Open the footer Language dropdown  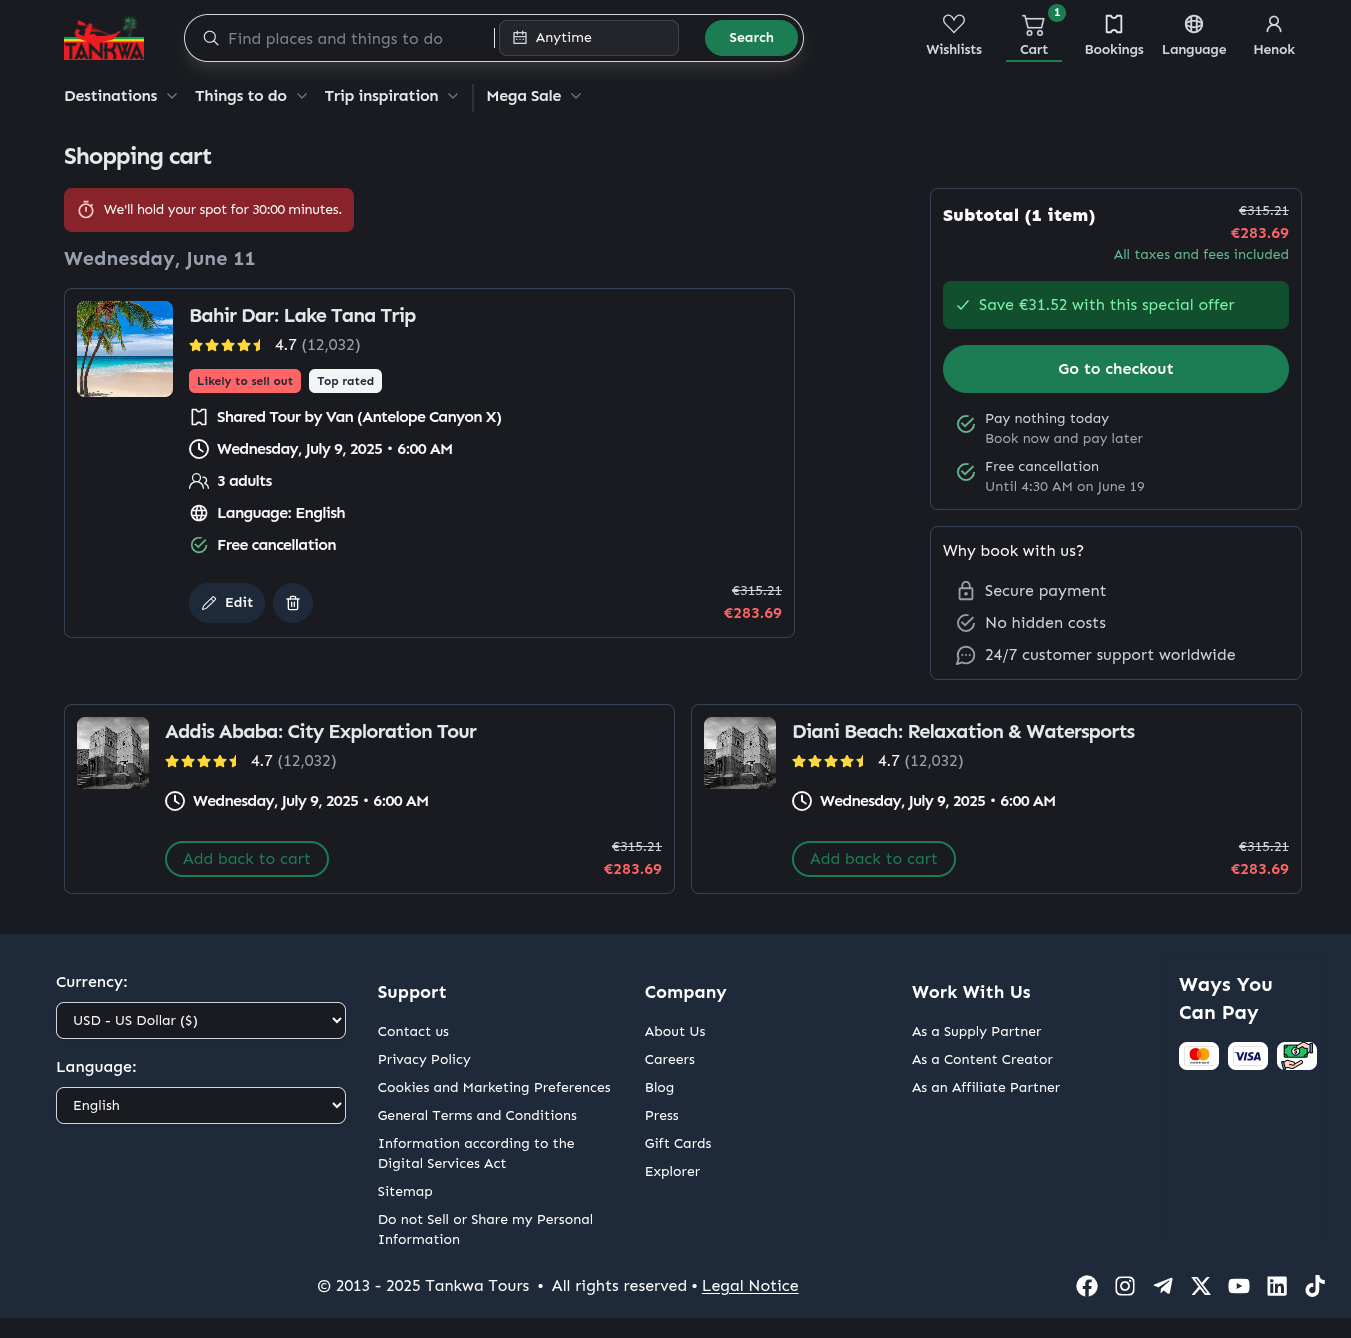(201, 1105)
